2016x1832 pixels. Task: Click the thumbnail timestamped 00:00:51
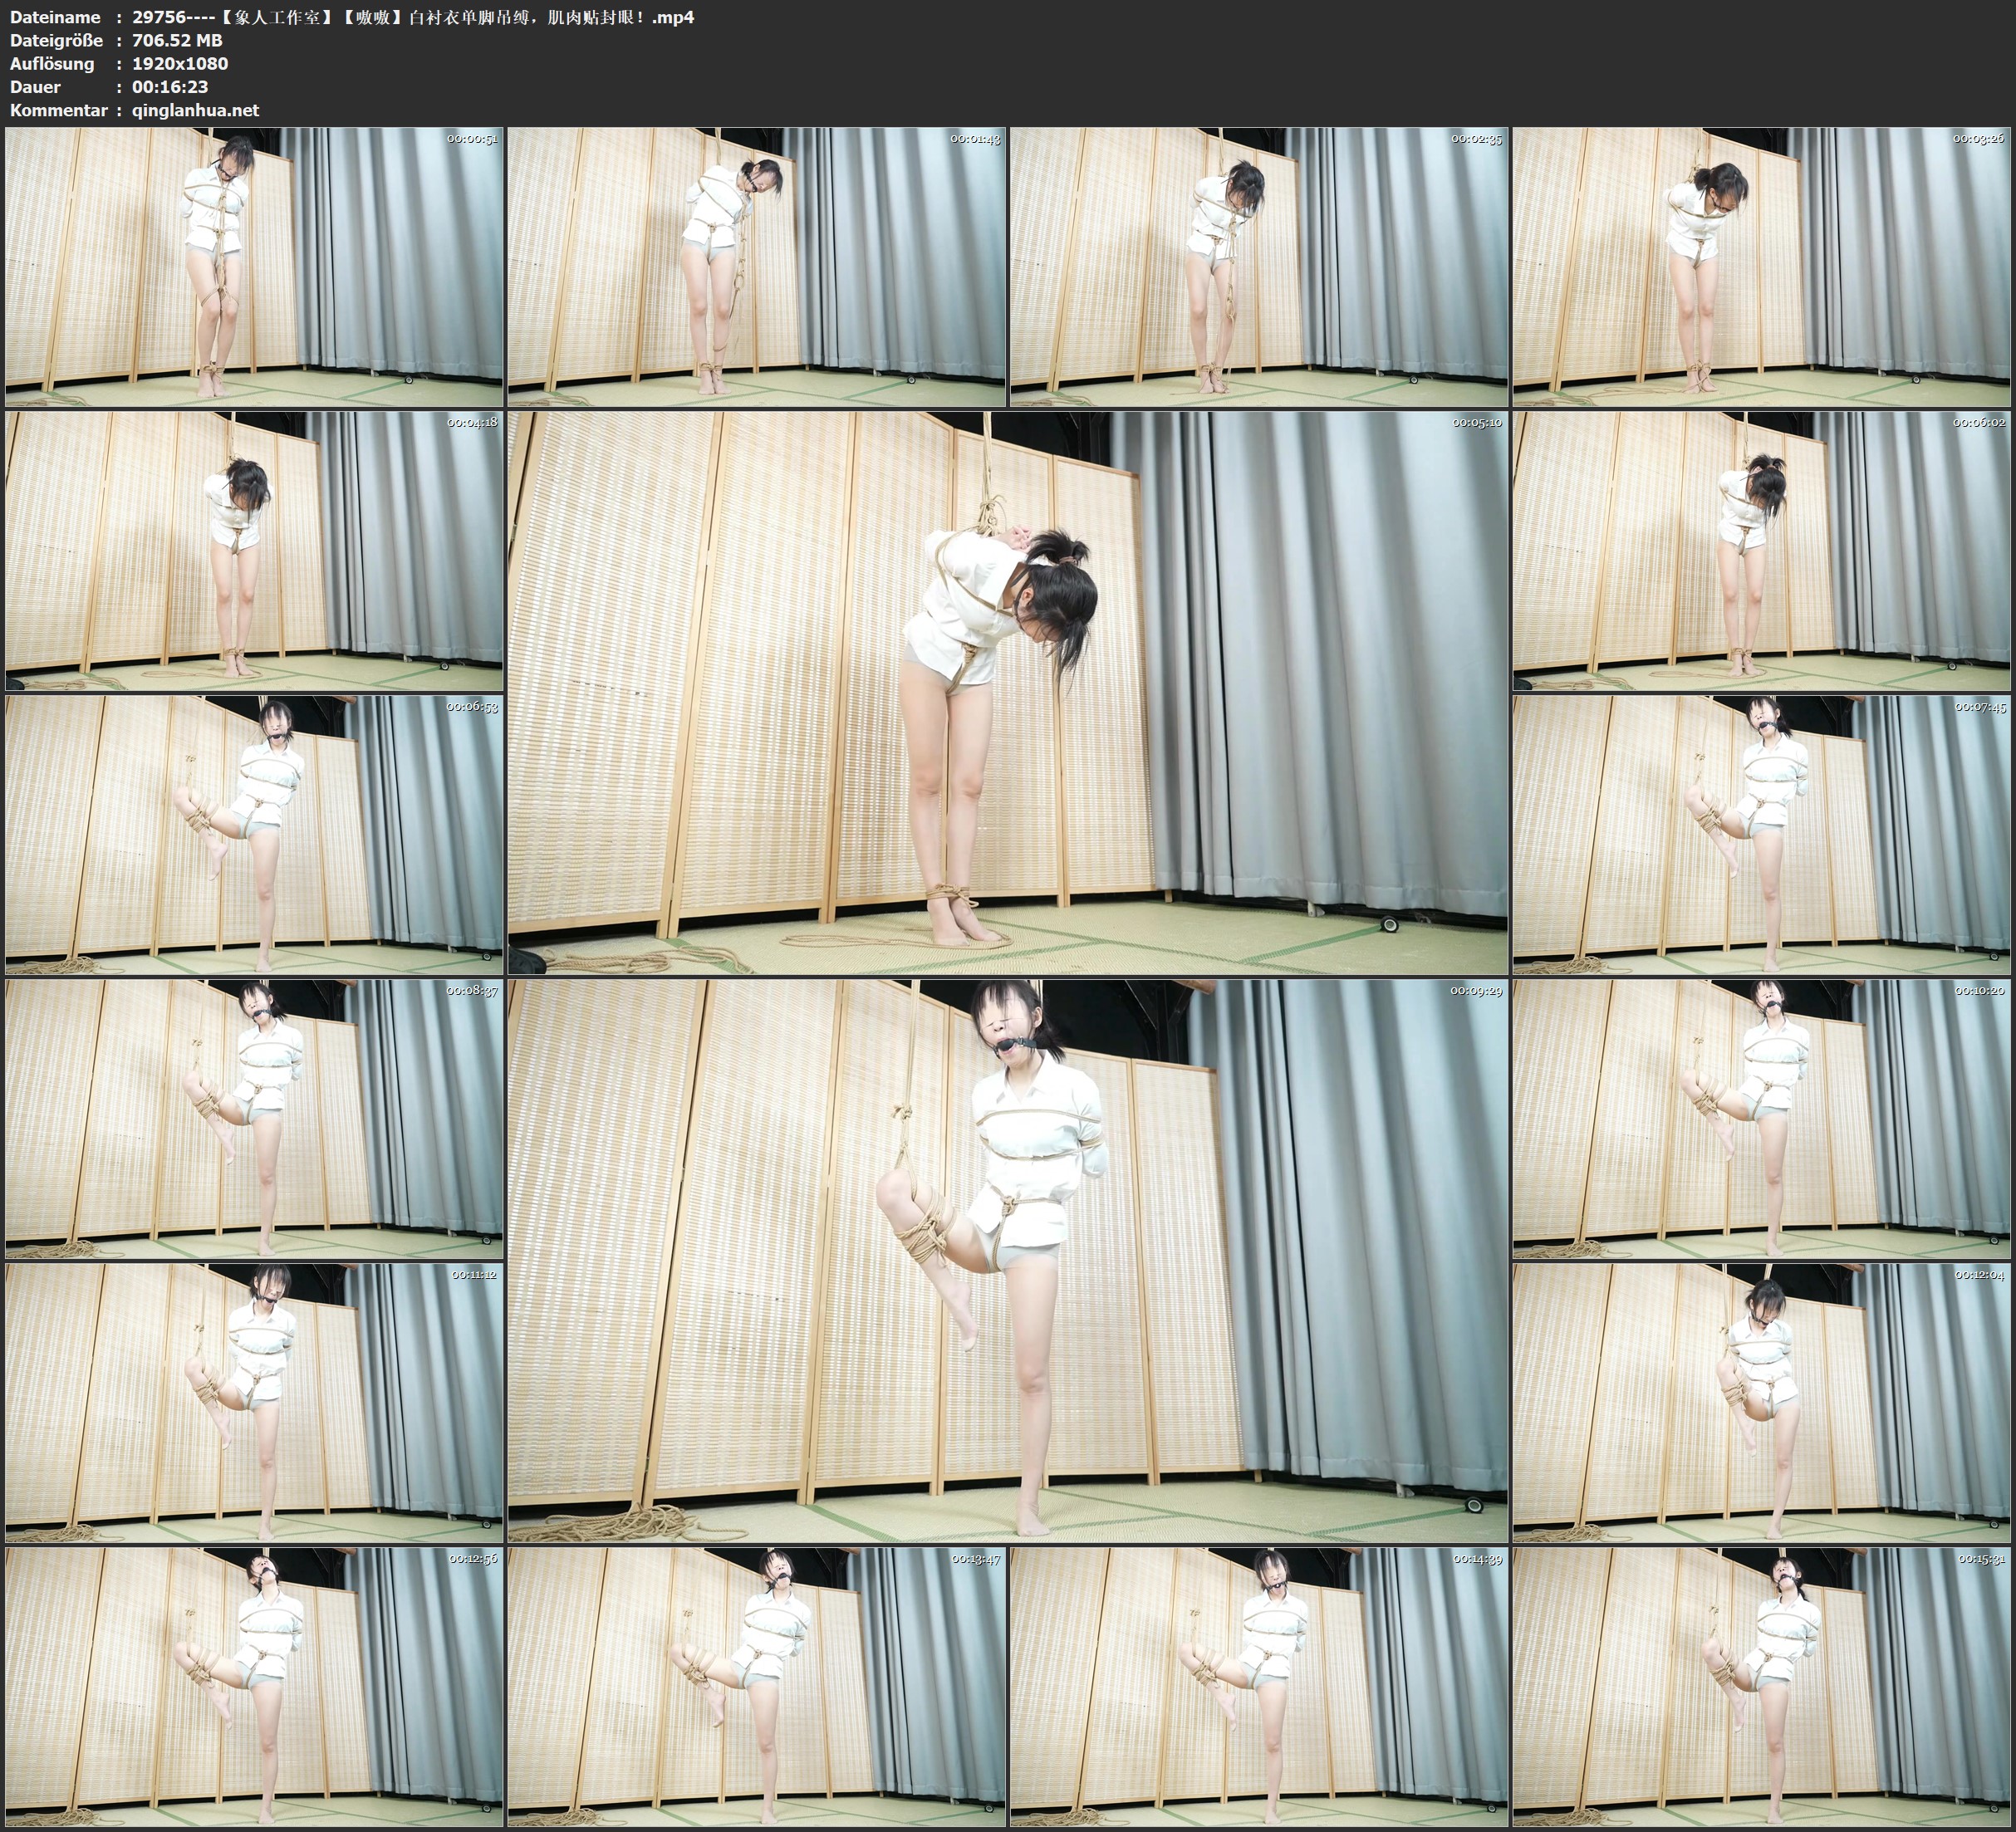[254, 267]
